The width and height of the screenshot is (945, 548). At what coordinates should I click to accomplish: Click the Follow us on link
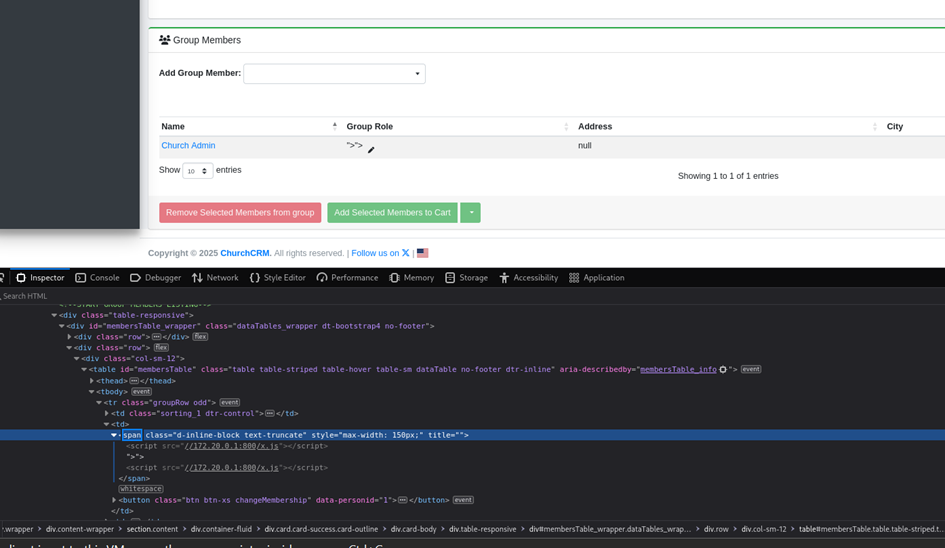[x=375, y=253]
